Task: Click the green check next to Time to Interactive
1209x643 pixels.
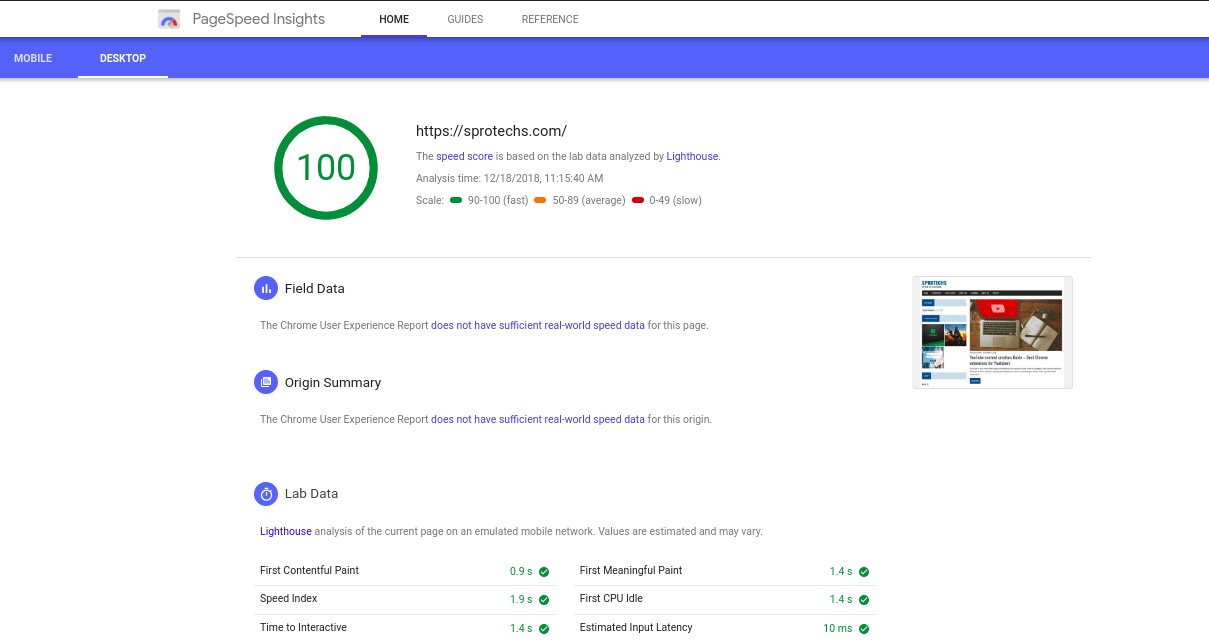Action: click(544, 629)
